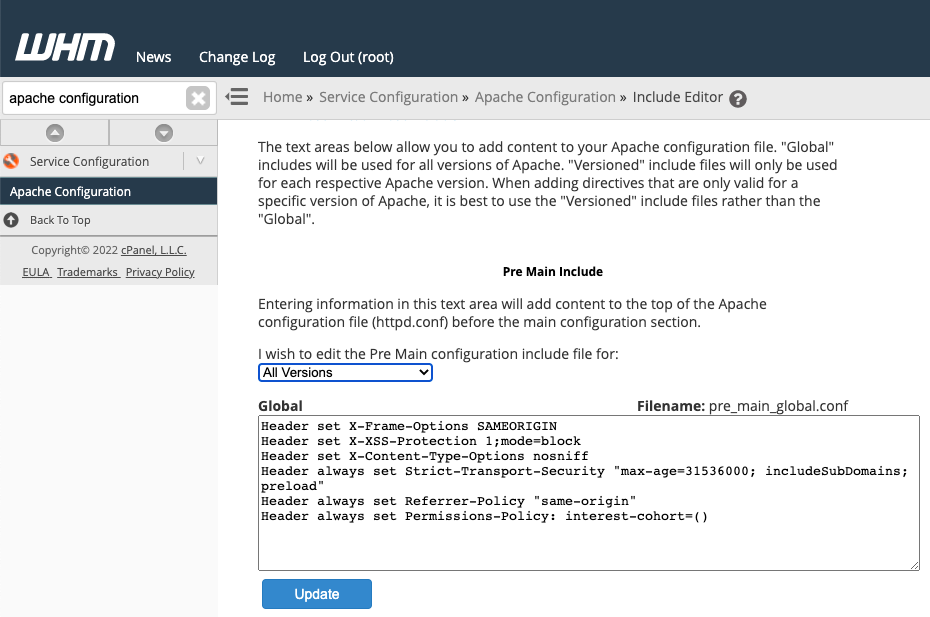
Task: Log out as root
Action: click(x=348, y=57)
